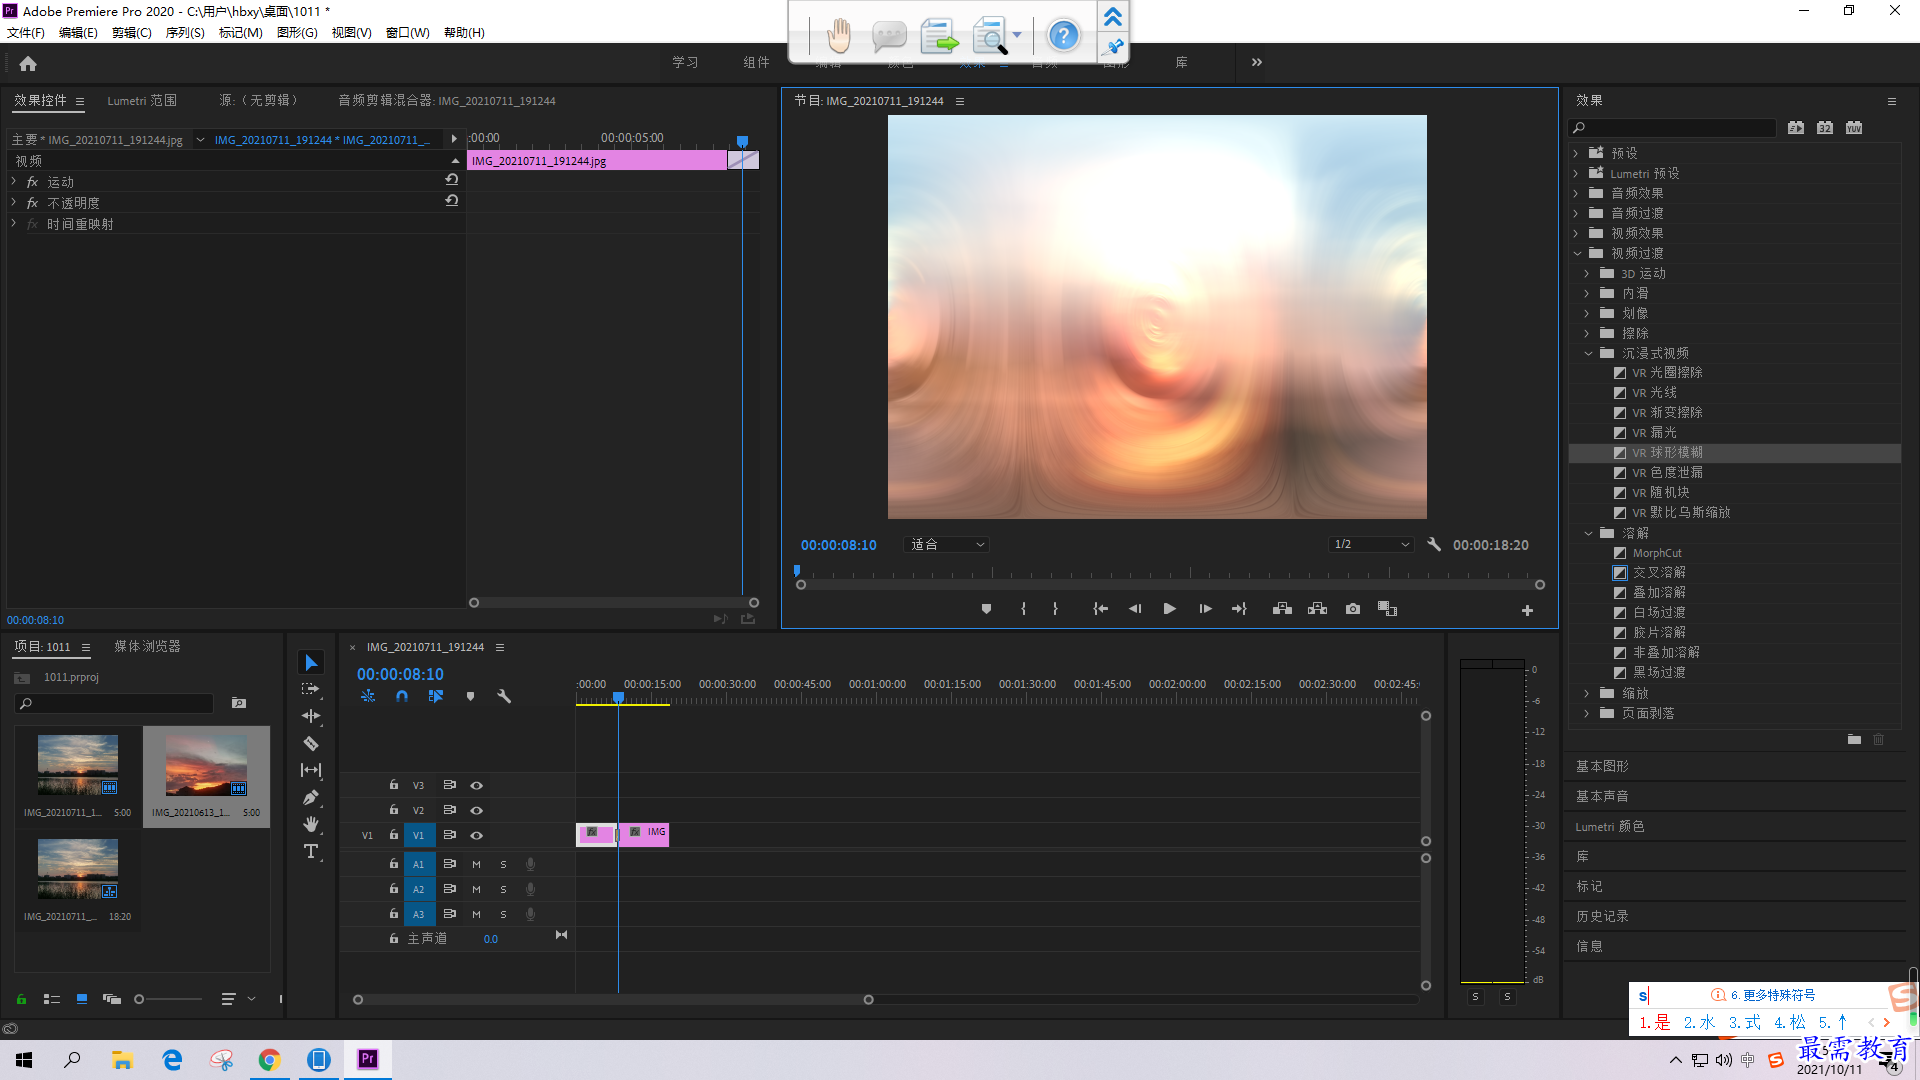Go to In point
The image size is (1920, 1080).
point(1100,609)
